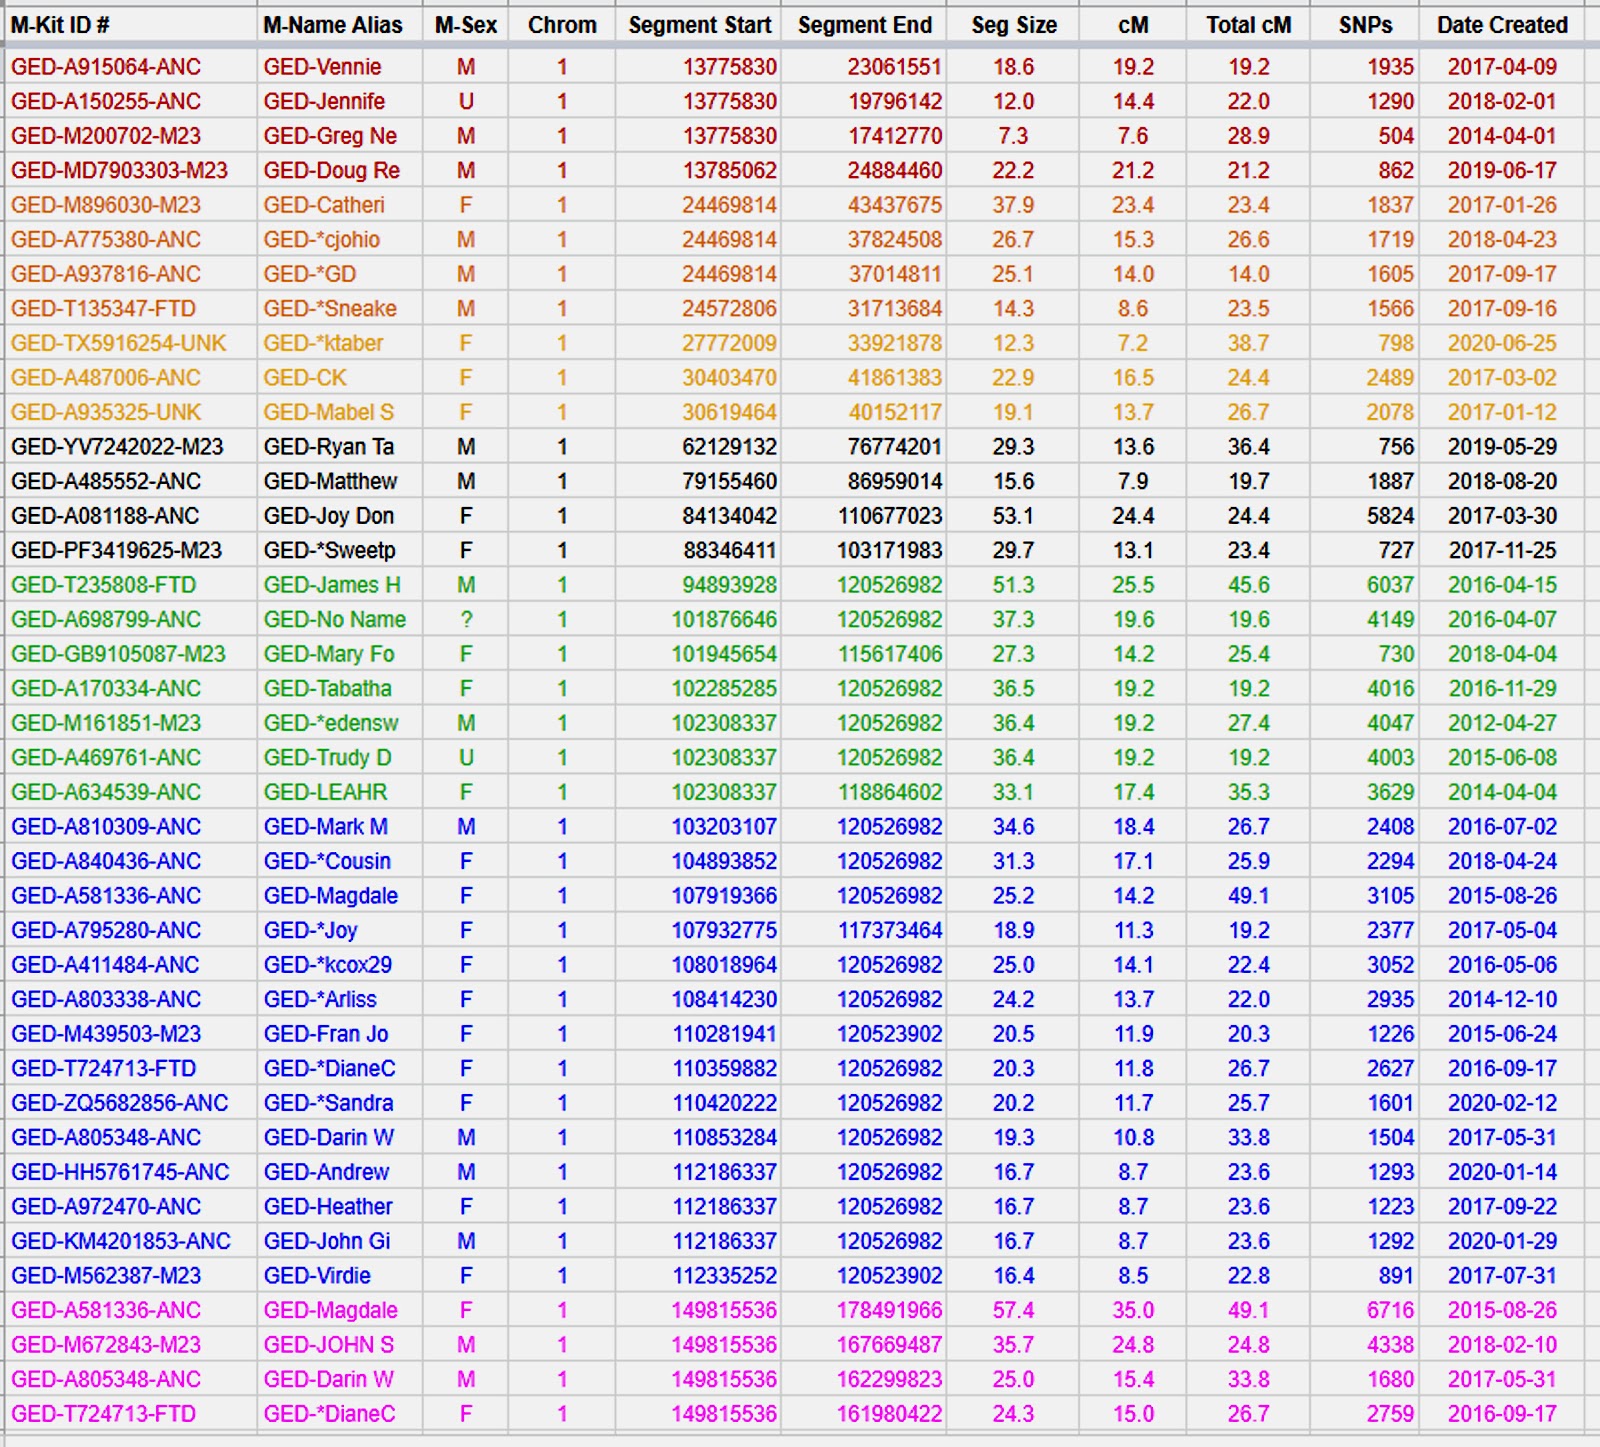Viewport: 1600px width, 1447px height.
Task: Click kit ID GED-A803338-ANC
Action: (106, 999)
